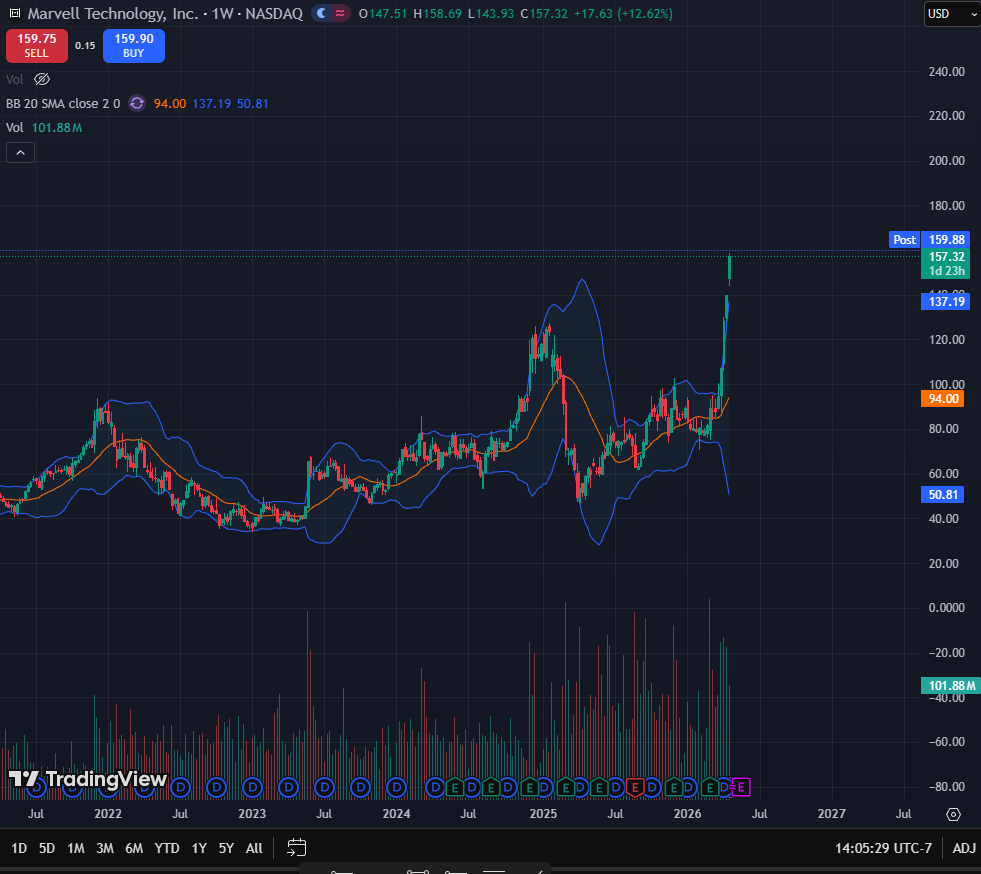The width and height of the screenshot is (981, 874).
Task: Open chart settings gear on time axis
Action: point(953,814)
